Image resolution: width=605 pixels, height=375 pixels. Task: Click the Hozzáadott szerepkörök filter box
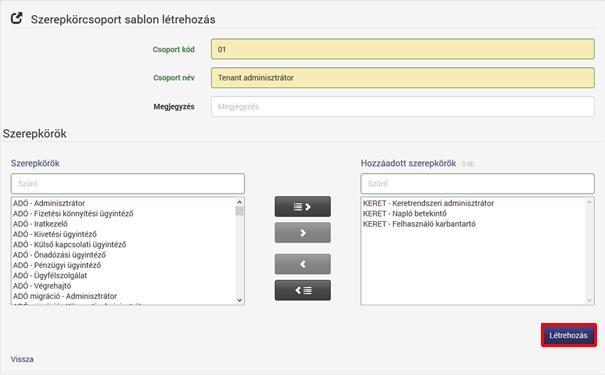pos(477,184)
